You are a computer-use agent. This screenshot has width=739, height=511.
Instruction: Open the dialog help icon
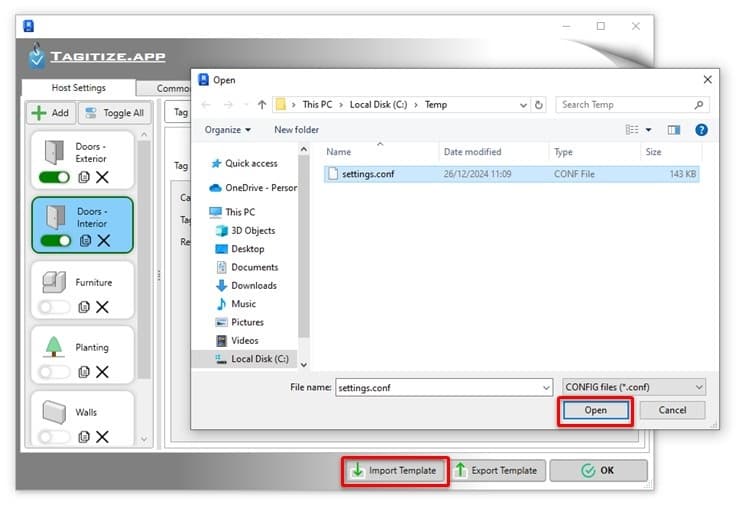pos(701,130)
